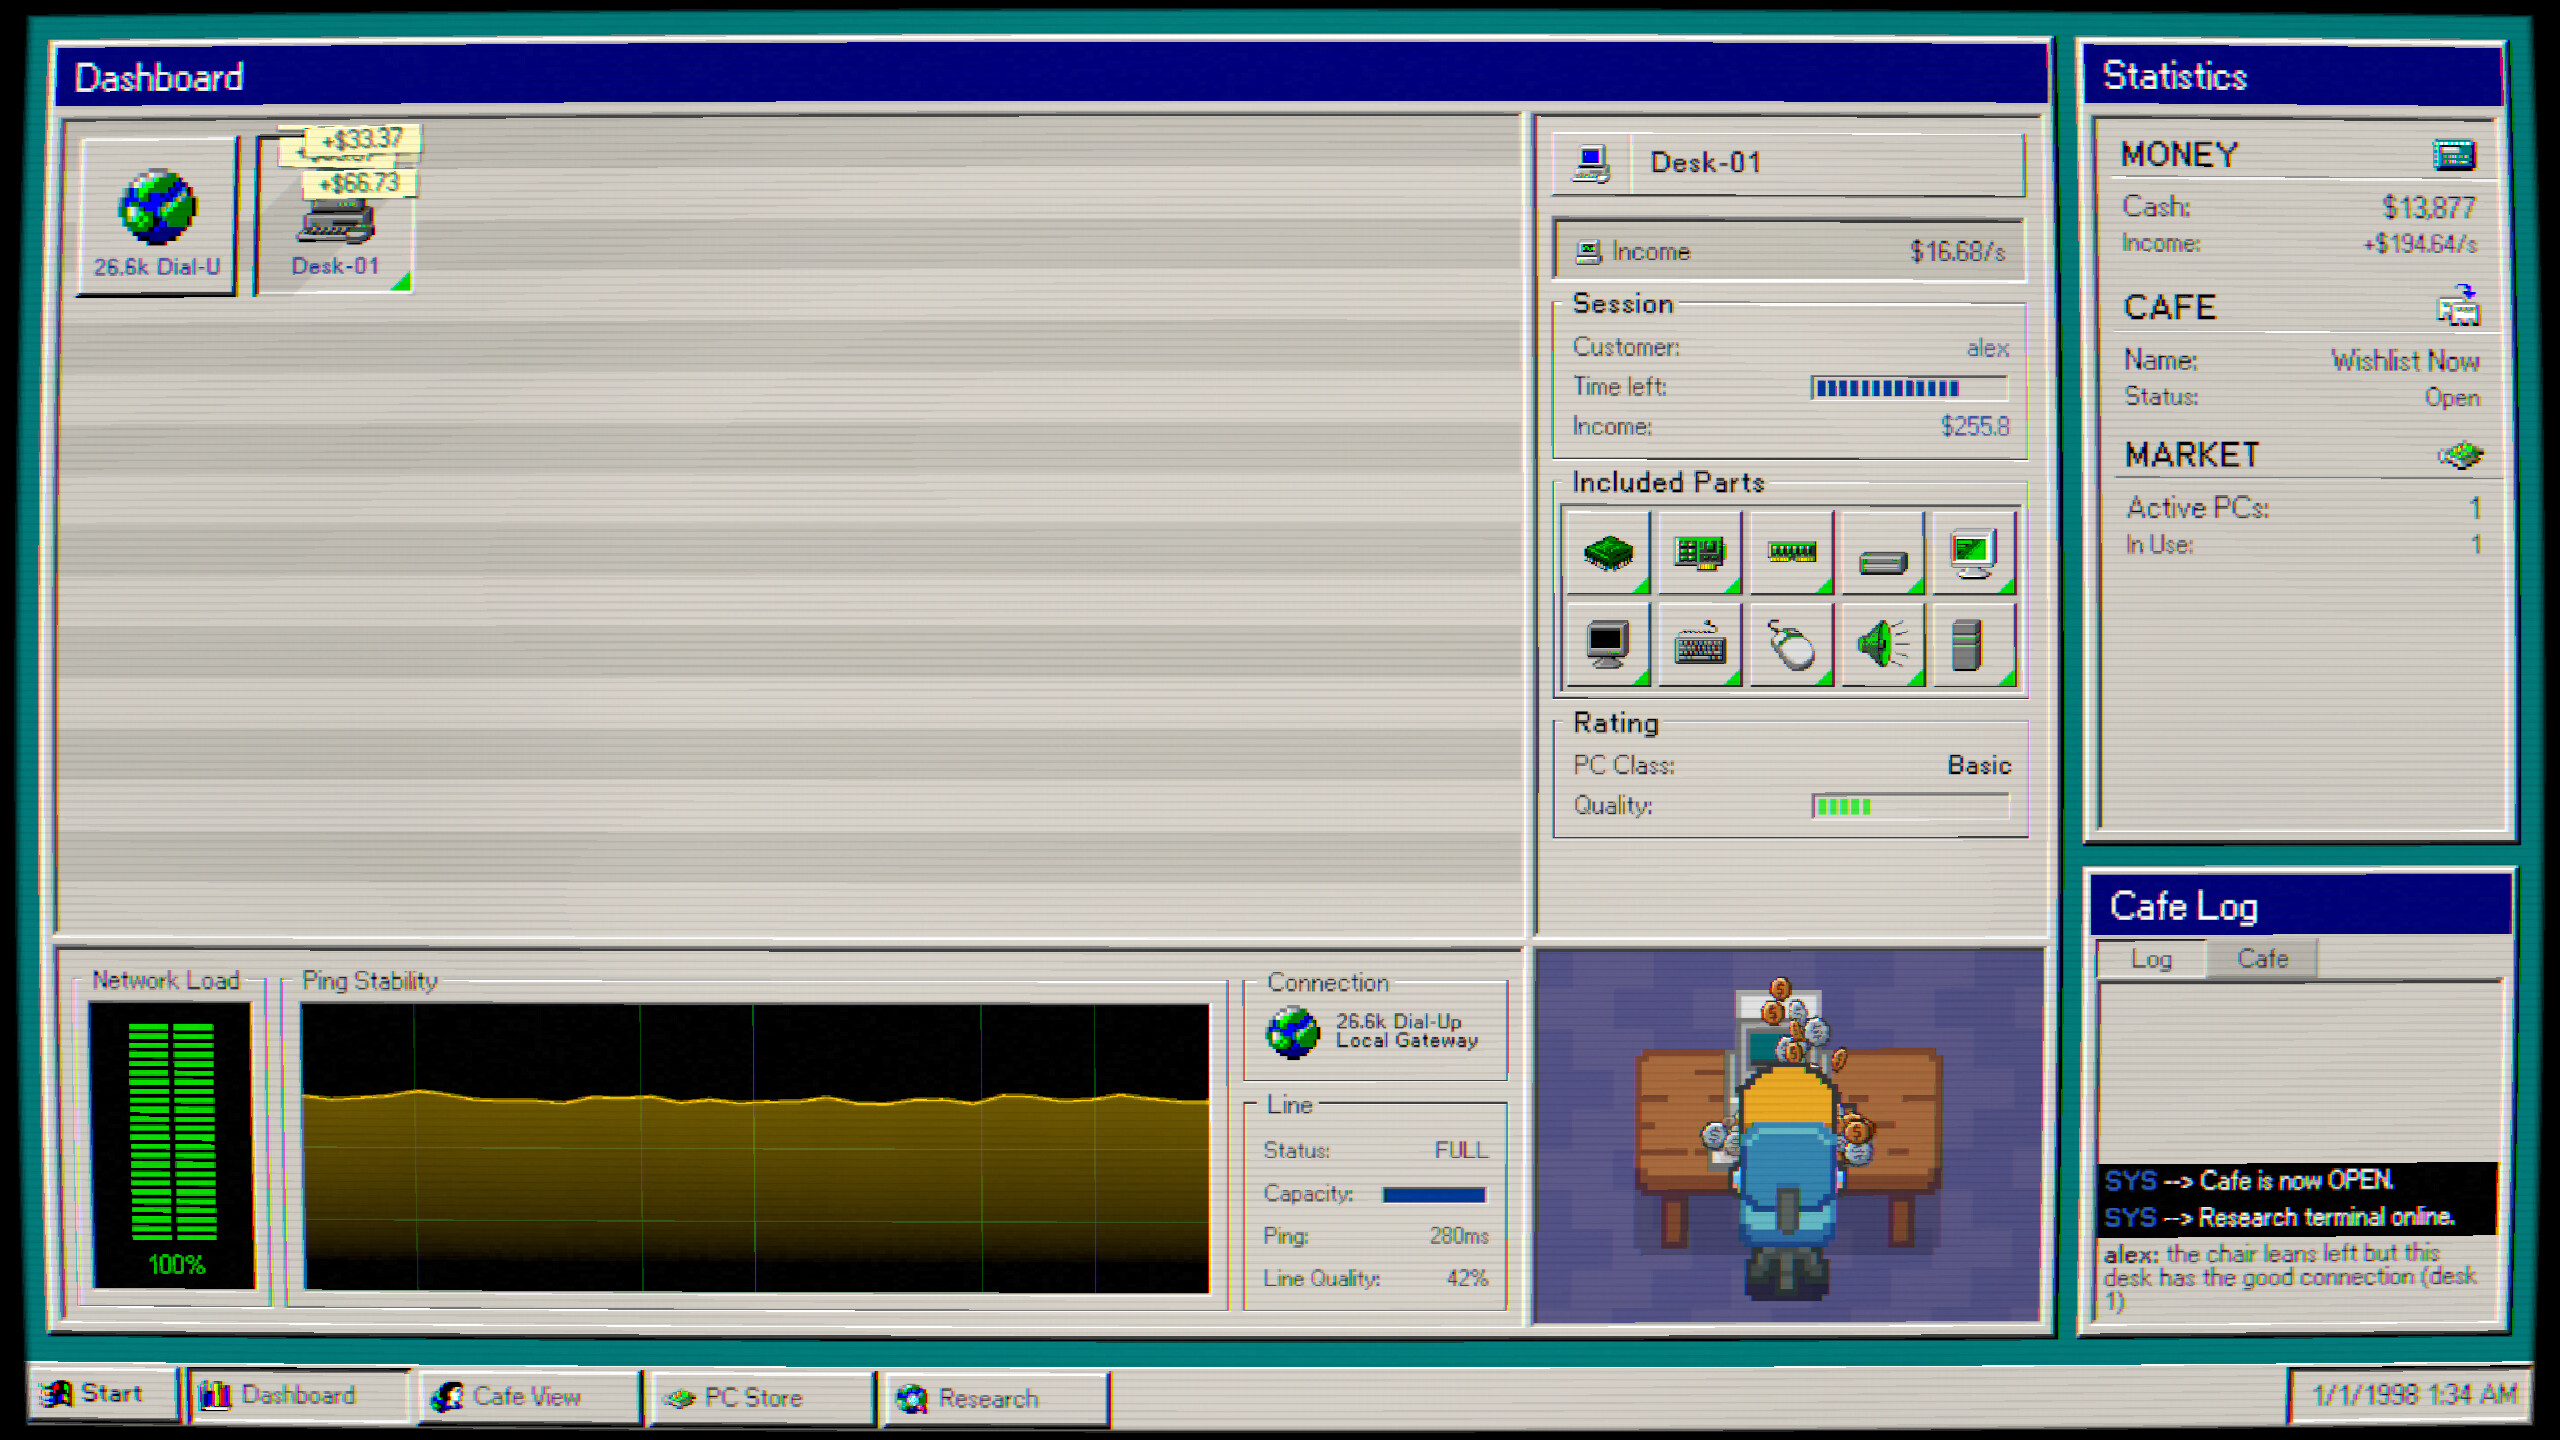
Task: Select the 26.6k Dial-Up globe tile
Action: 157,217
